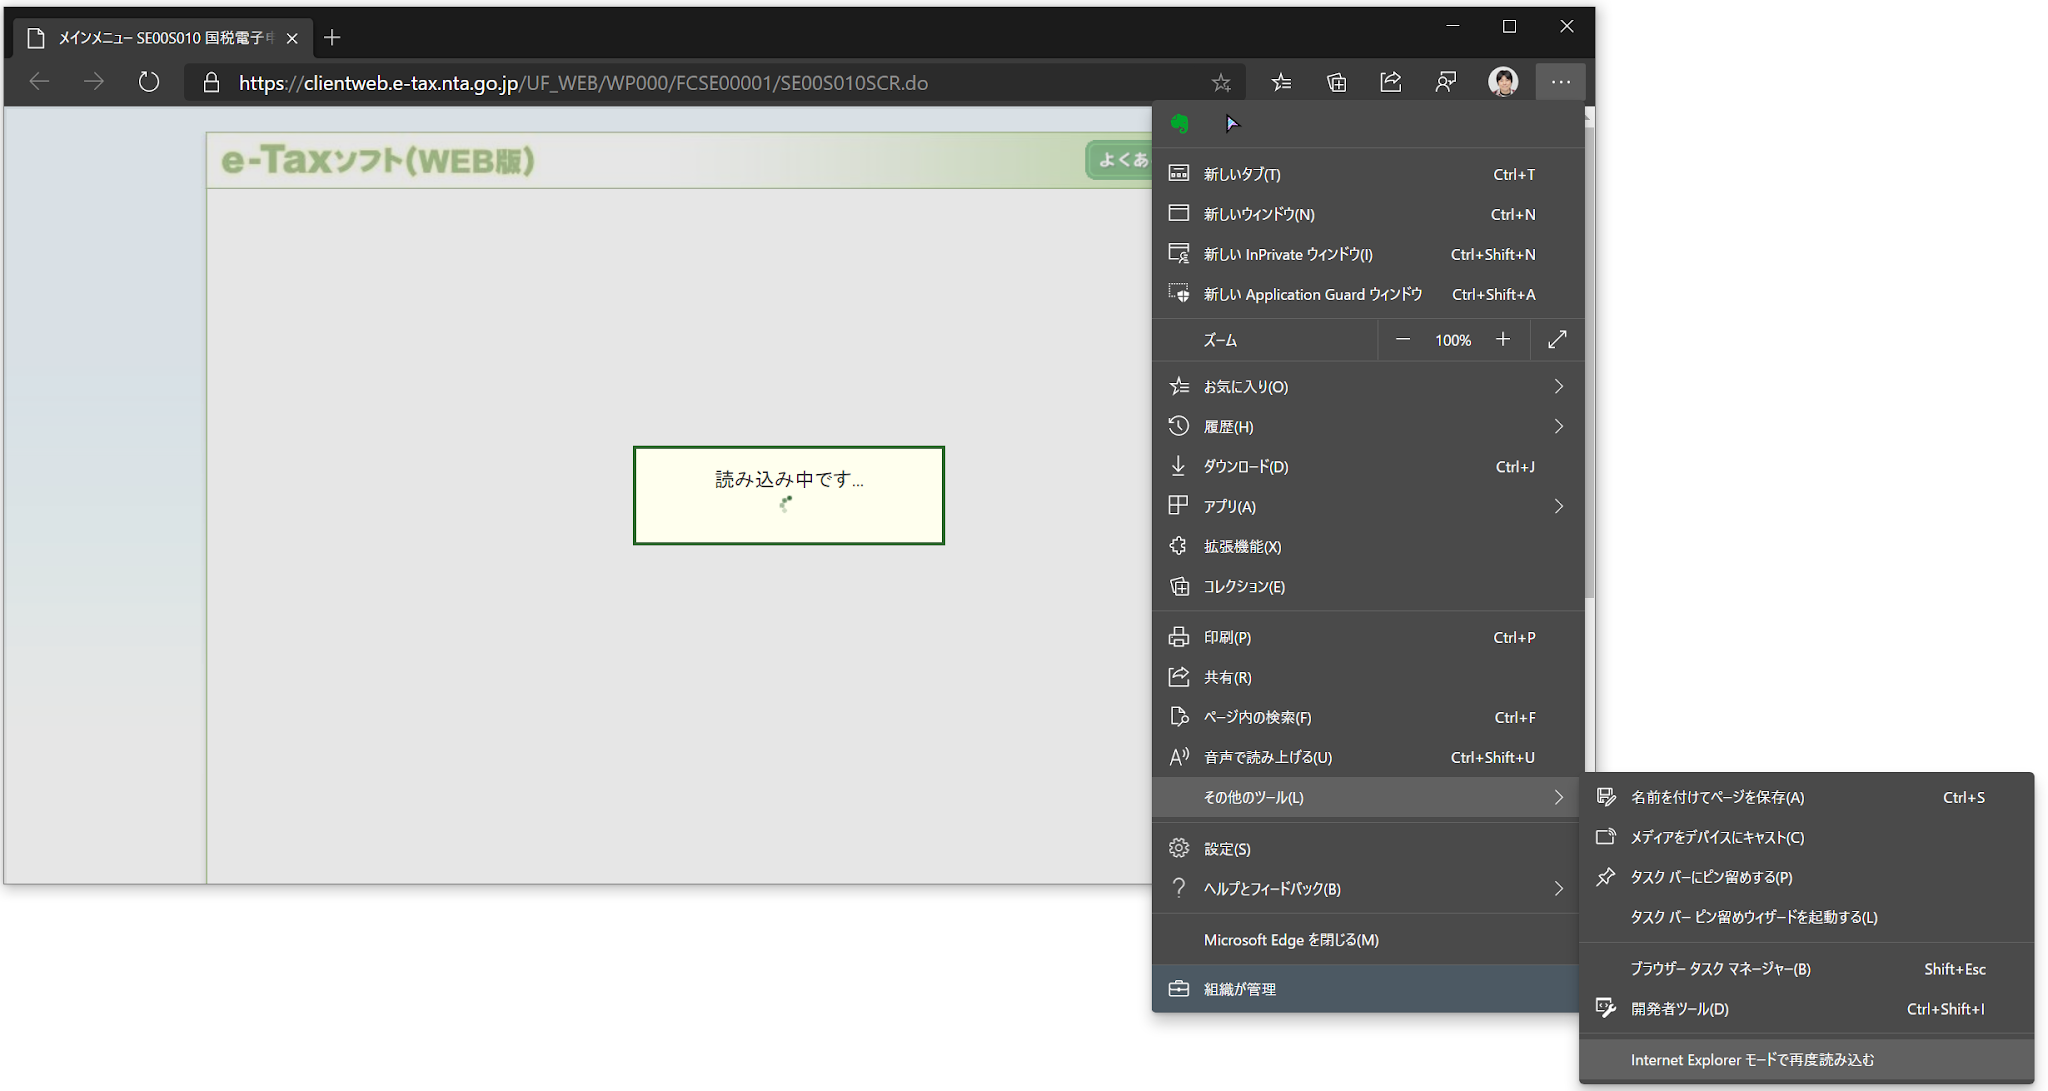The height and width of the screenshot is (1091, 2048).
Task: Click the Share toolbar icon
Action: tap(1391, 82)
